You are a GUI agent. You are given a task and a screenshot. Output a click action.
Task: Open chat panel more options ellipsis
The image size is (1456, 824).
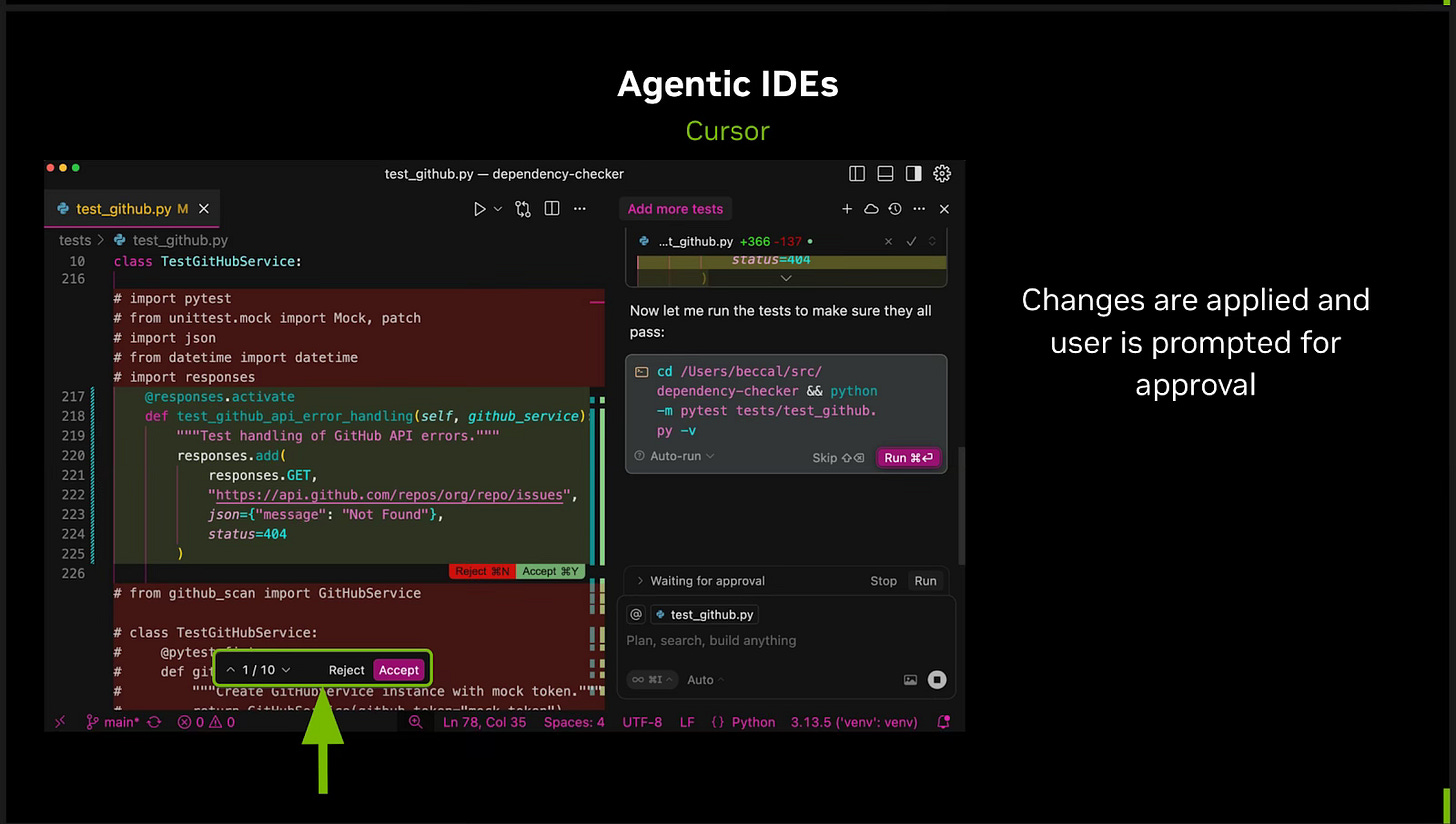click(919, 209)
